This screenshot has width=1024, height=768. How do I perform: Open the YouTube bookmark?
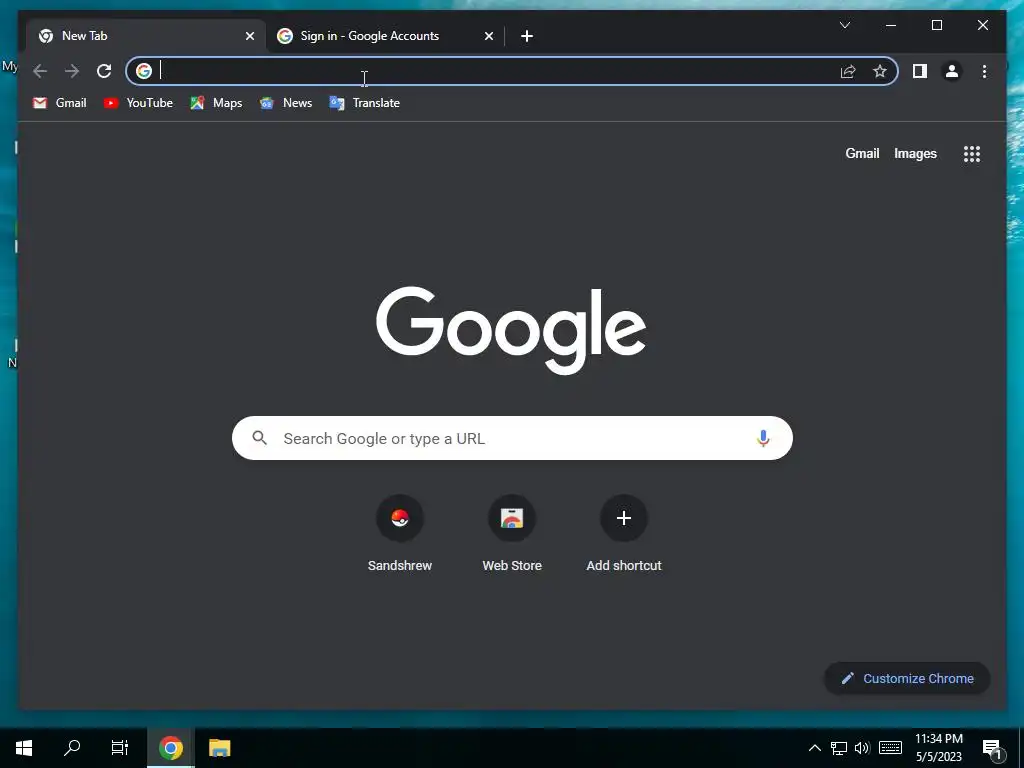click(138, 103)
